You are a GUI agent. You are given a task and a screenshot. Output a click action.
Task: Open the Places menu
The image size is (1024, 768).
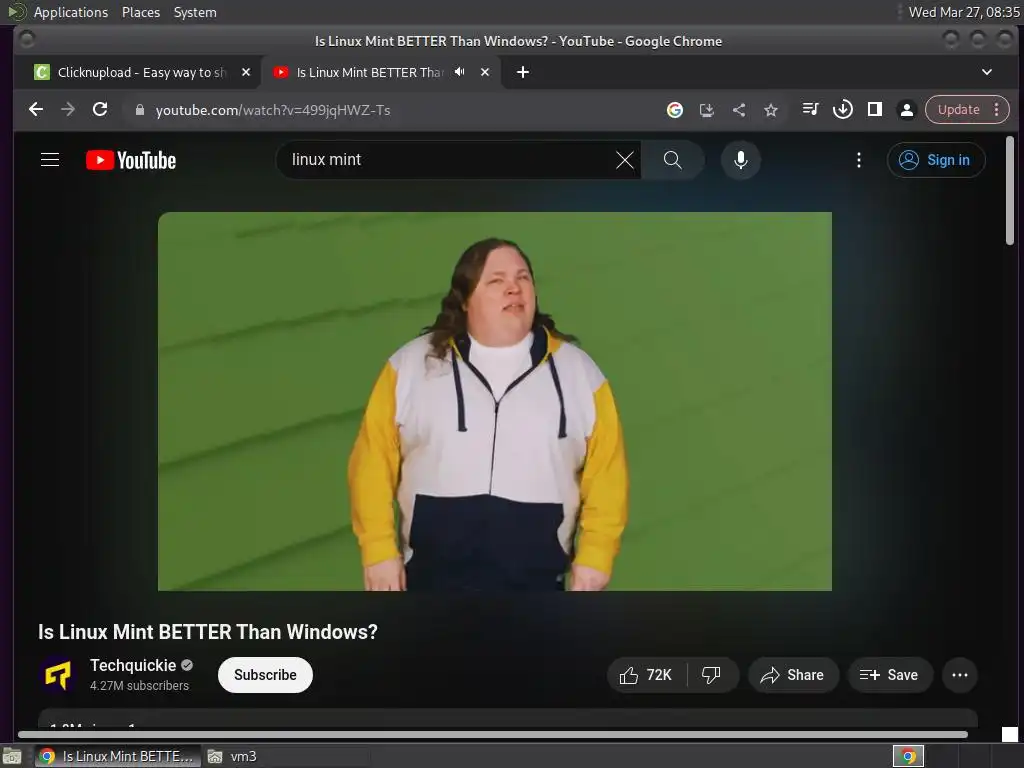[141, 12]
